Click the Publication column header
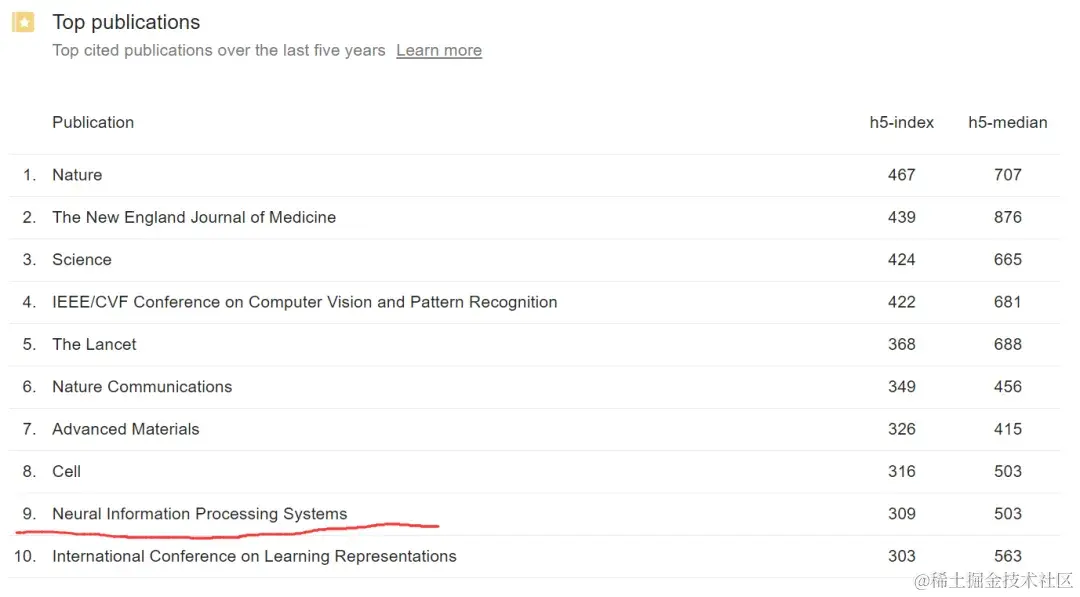This screenshot has width=1080, height=597. point(93,123)
